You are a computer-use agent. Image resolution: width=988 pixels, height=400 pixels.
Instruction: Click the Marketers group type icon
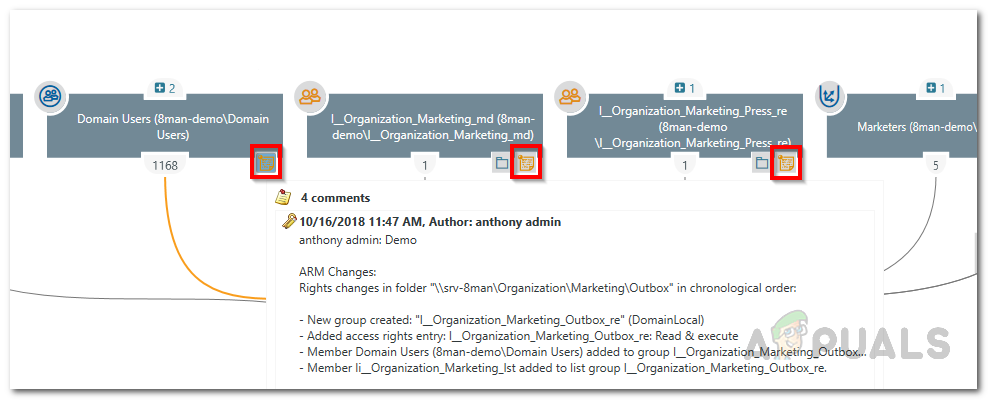tap(829, 97)
